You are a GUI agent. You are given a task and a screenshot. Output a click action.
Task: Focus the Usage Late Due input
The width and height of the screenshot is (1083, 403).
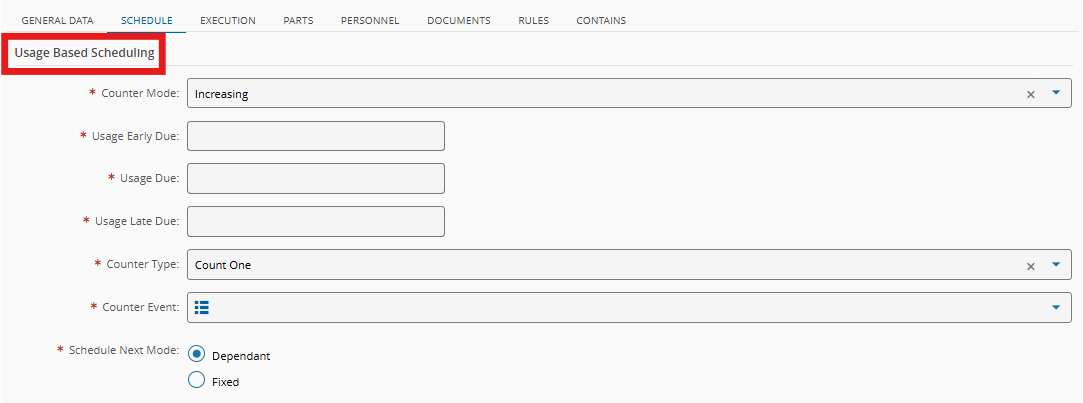(316, 221)
